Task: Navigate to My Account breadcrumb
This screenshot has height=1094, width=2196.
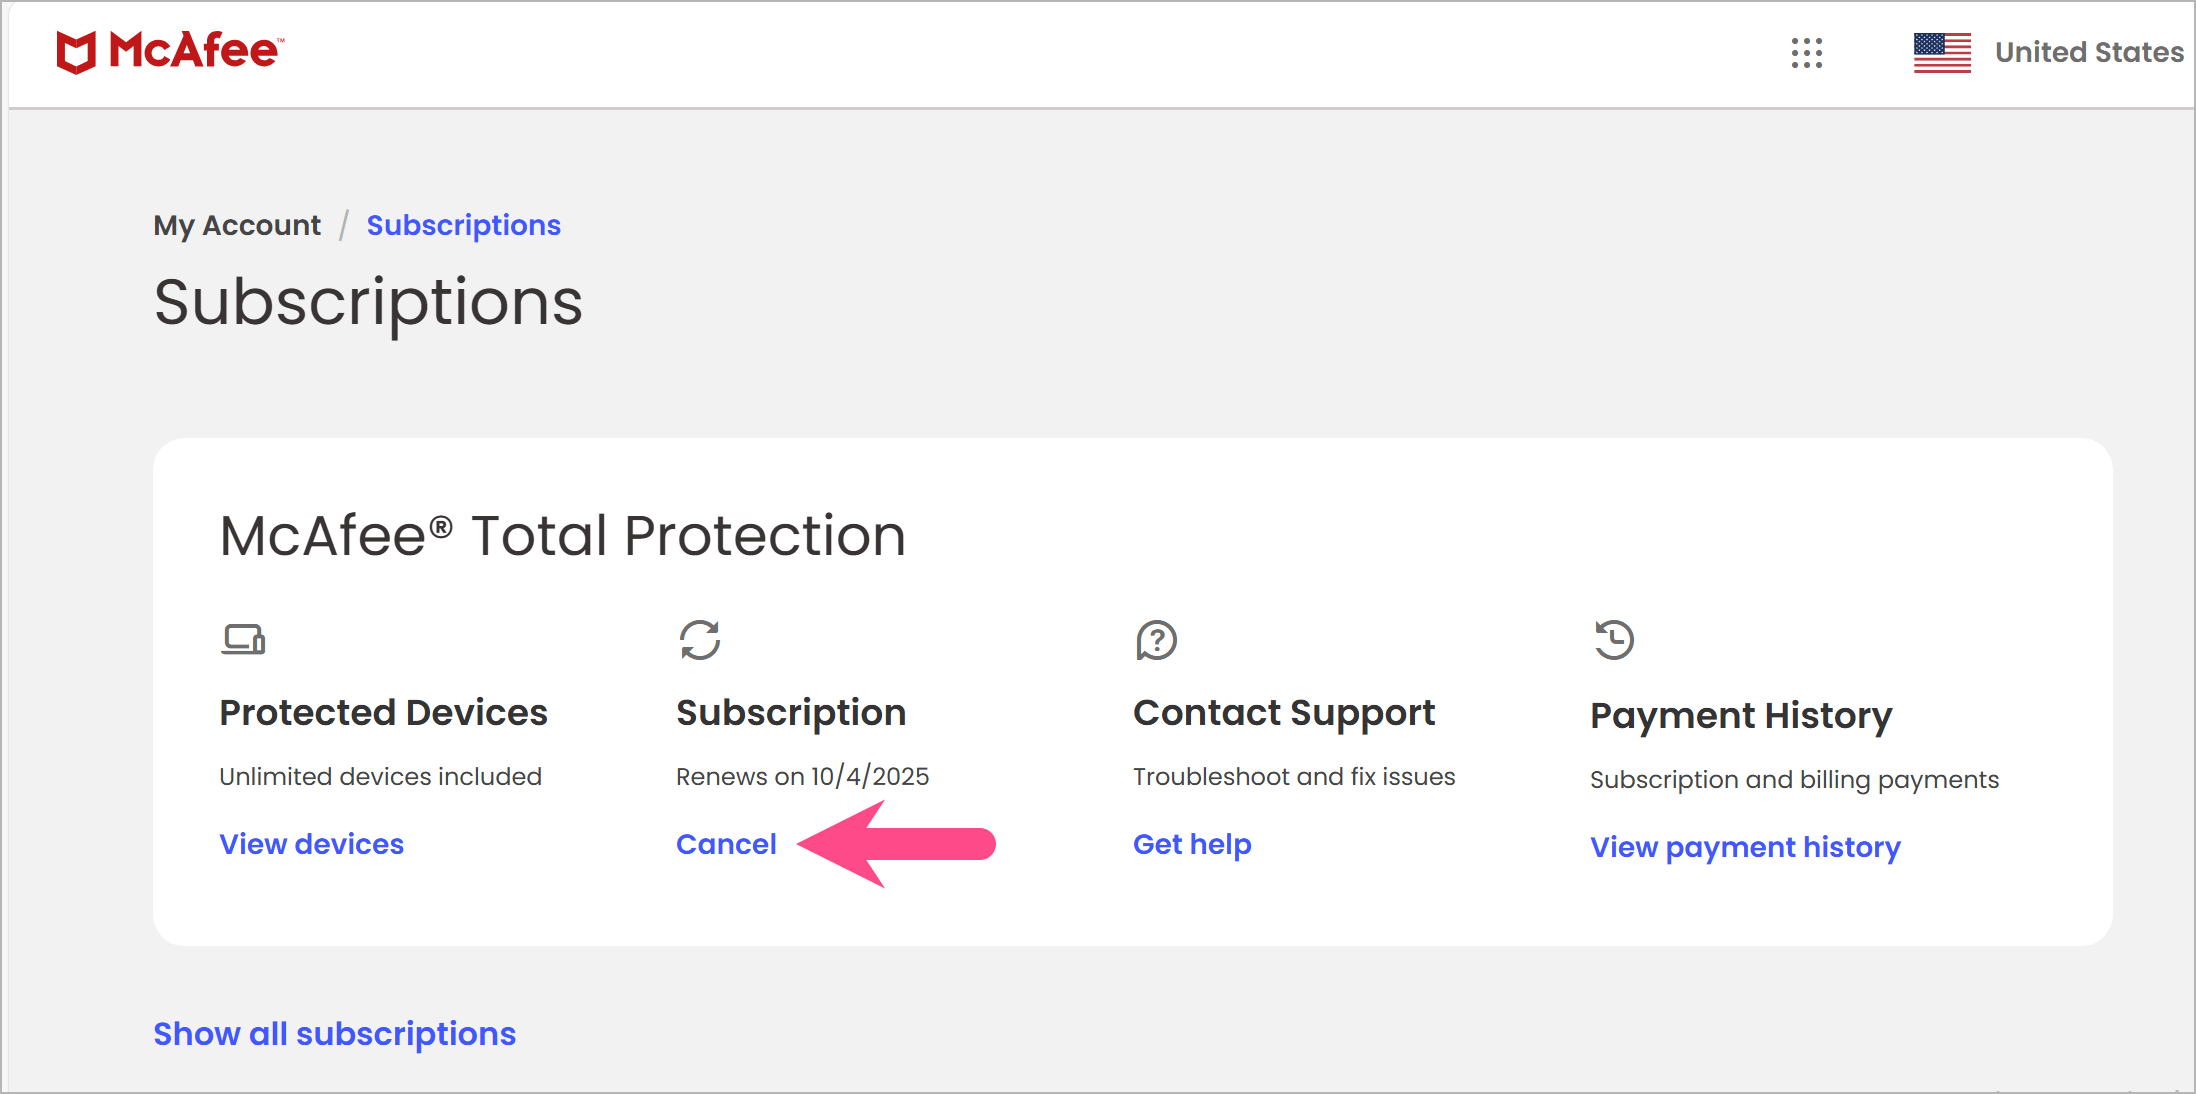Action: click(x=237, y=225)
